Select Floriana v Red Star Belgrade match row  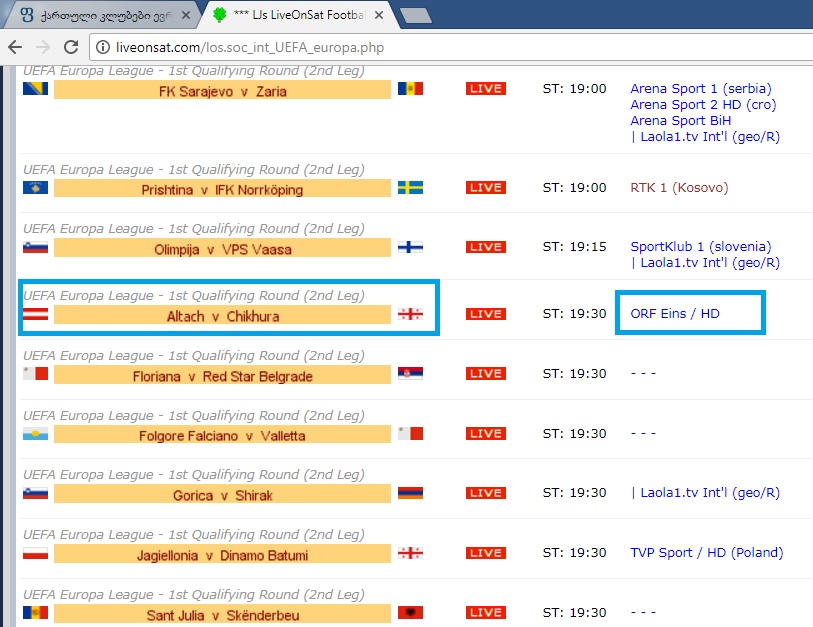(x=222, y=374)
